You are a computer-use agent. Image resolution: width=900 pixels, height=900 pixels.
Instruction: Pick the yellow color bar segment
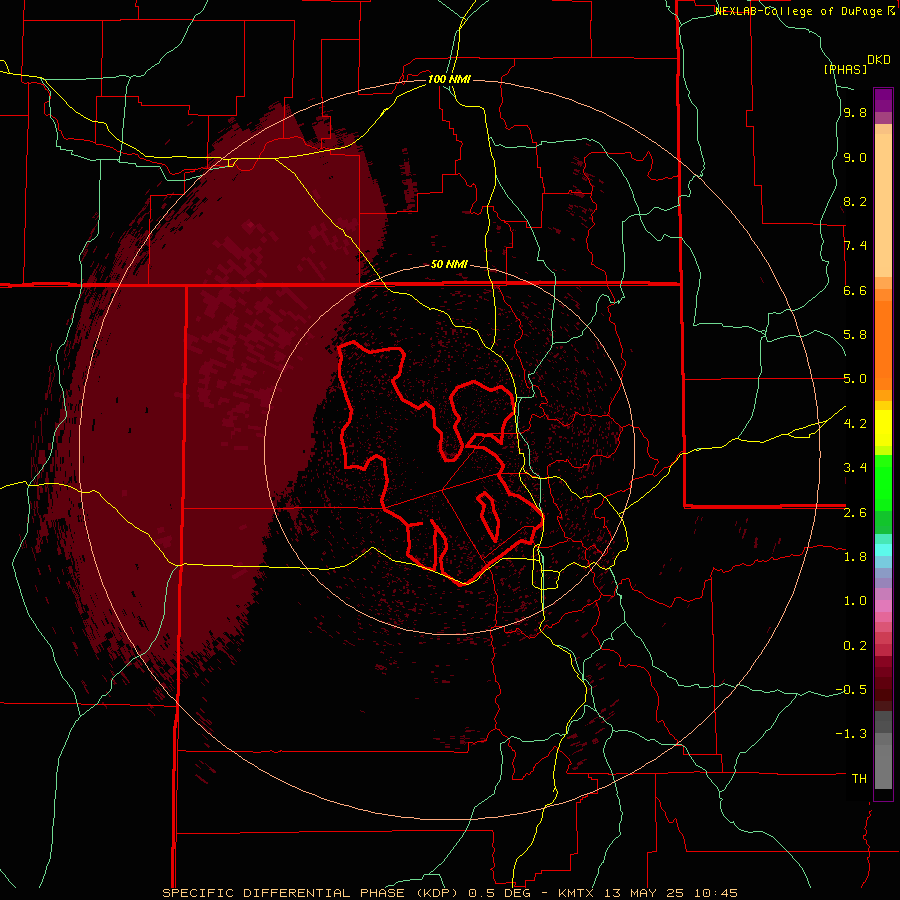click(883, 428)
